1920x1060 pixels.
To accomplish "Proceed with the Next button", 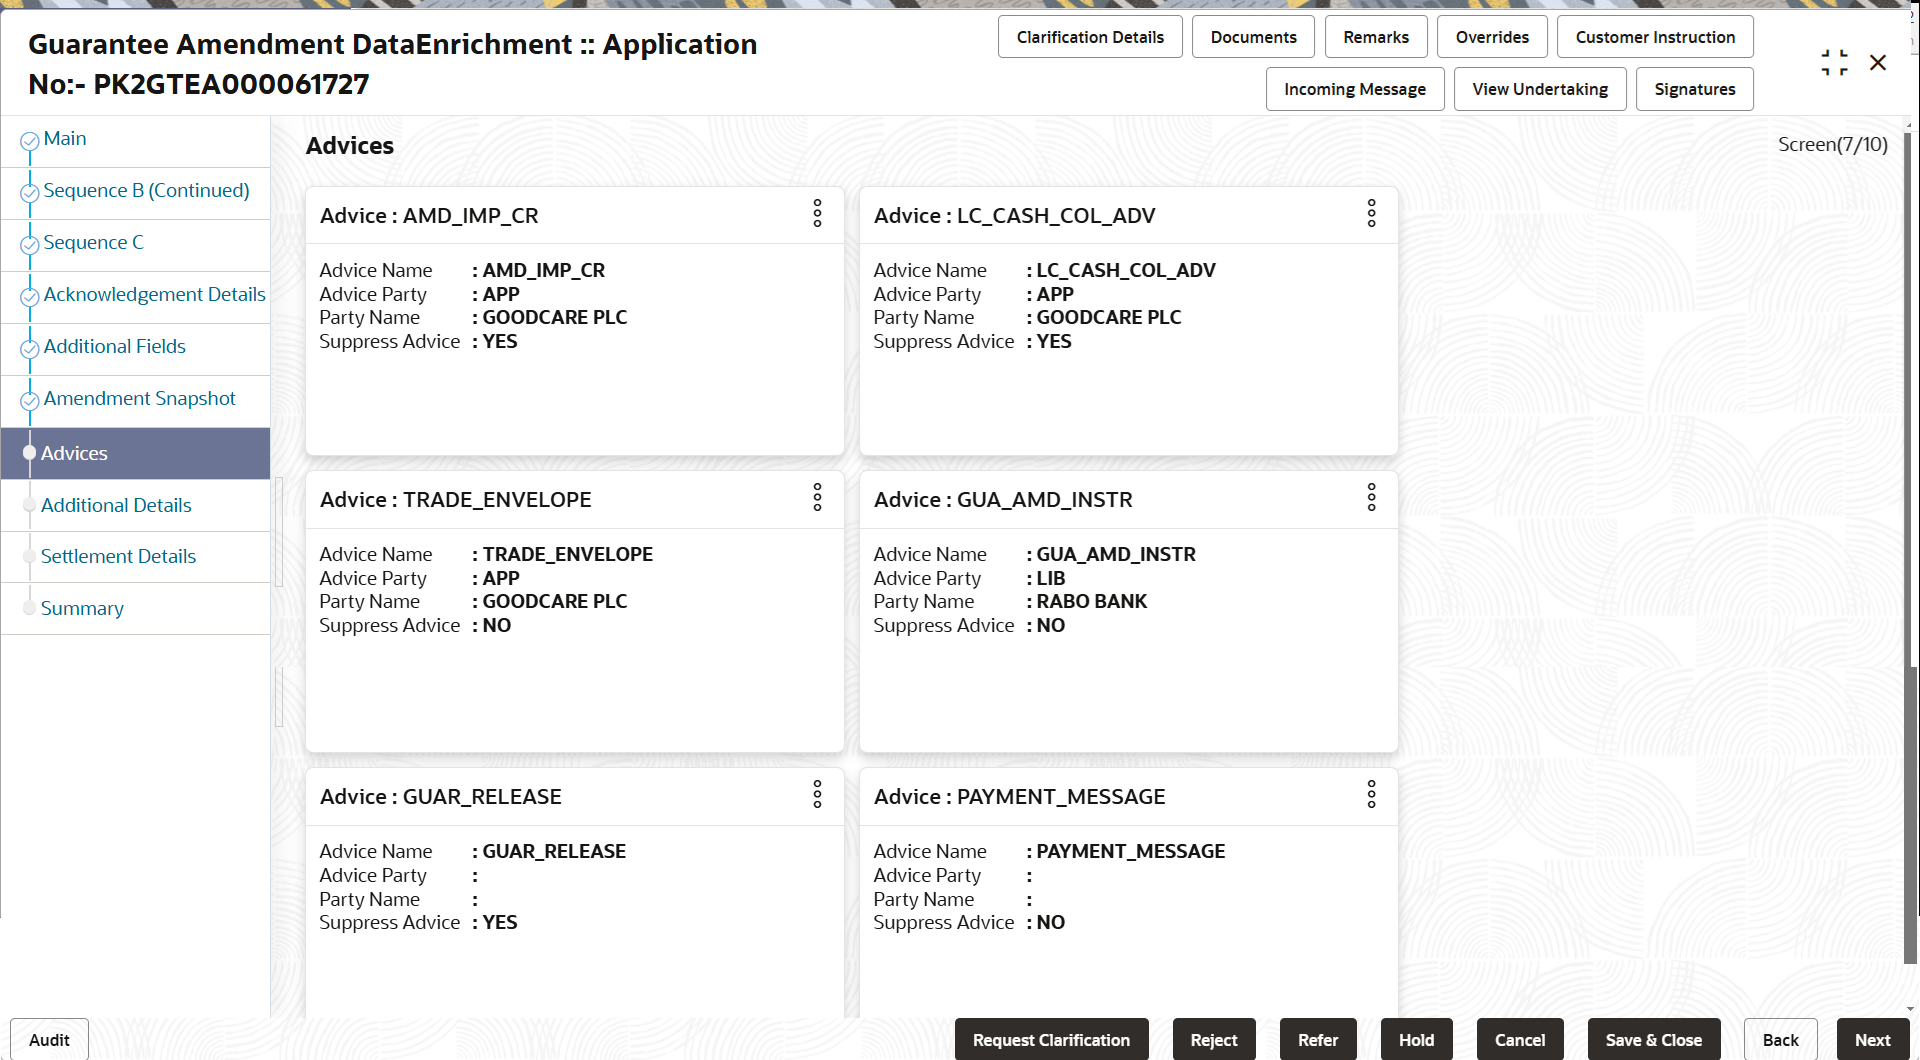I will click(x=1873, y=1040).
